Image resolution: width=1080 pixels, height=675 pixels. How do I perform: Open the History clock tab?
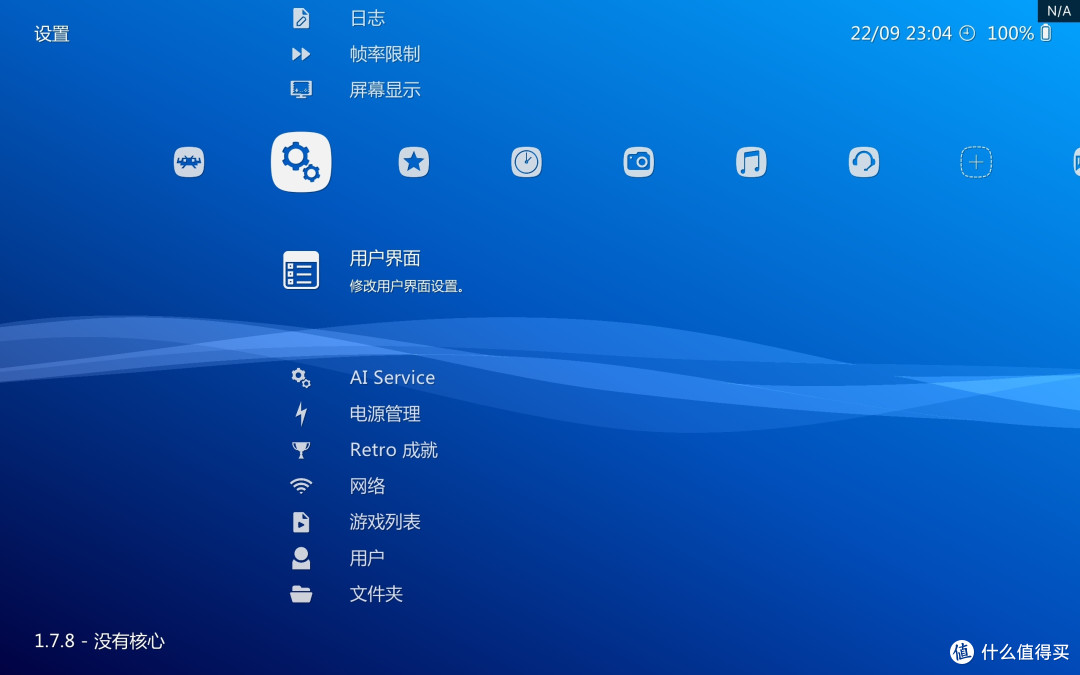pyautogui.click(x=526, y=163)
